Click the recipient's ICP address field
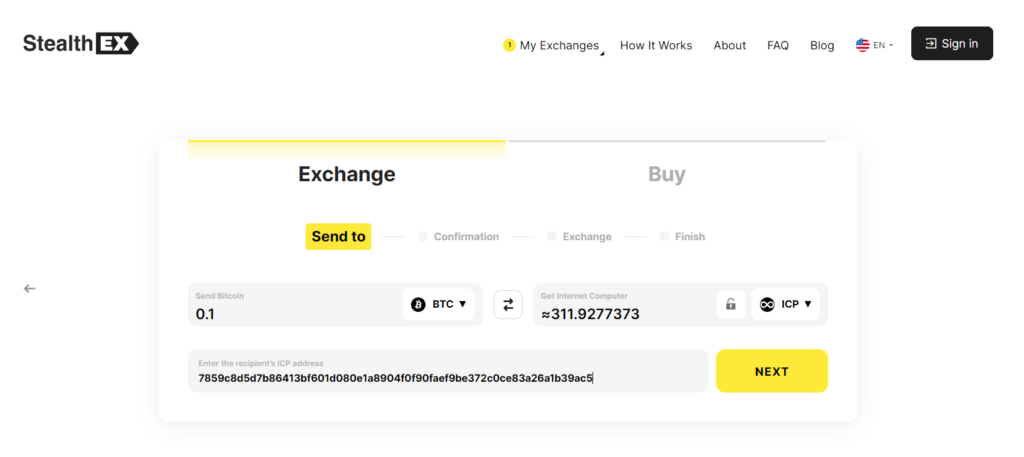The width and height of the screenshot is (1024, 457). click(448, 371)
